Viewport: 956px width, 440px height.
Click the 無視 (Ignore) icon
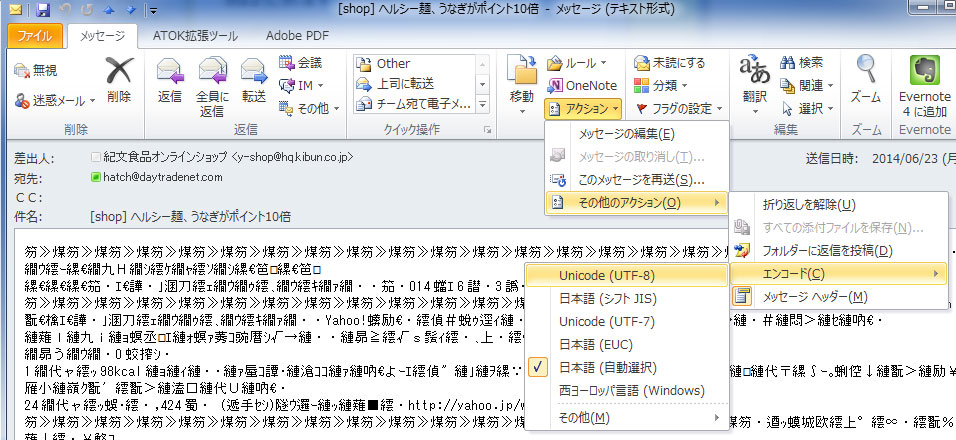point(21,71)
